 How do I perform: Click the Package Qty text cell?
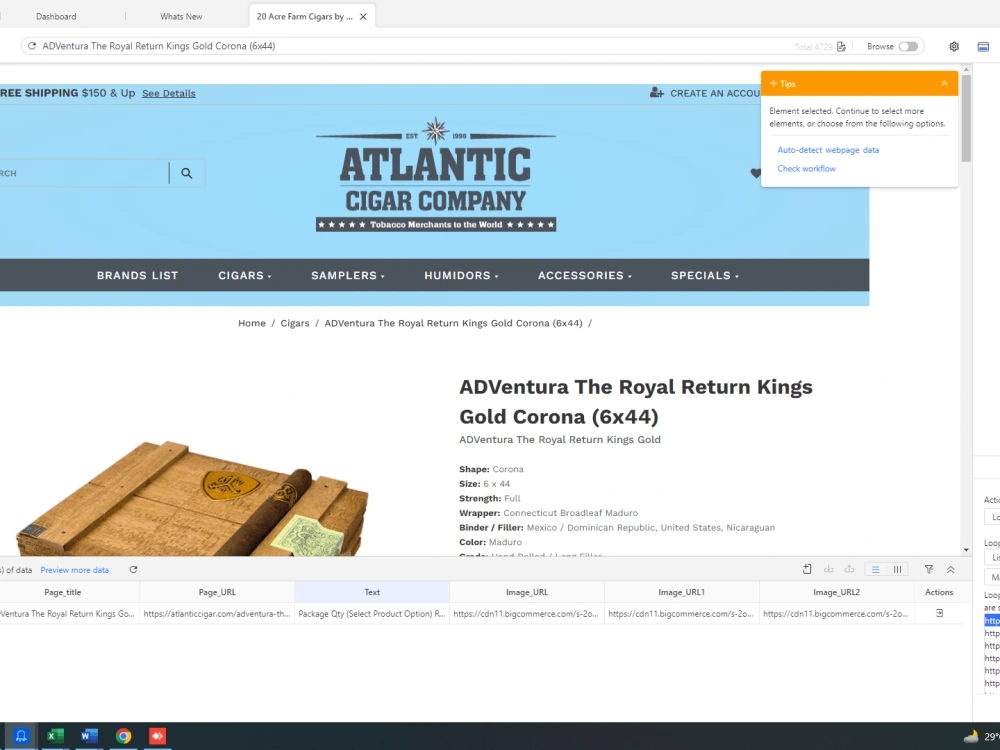[372, 614]
